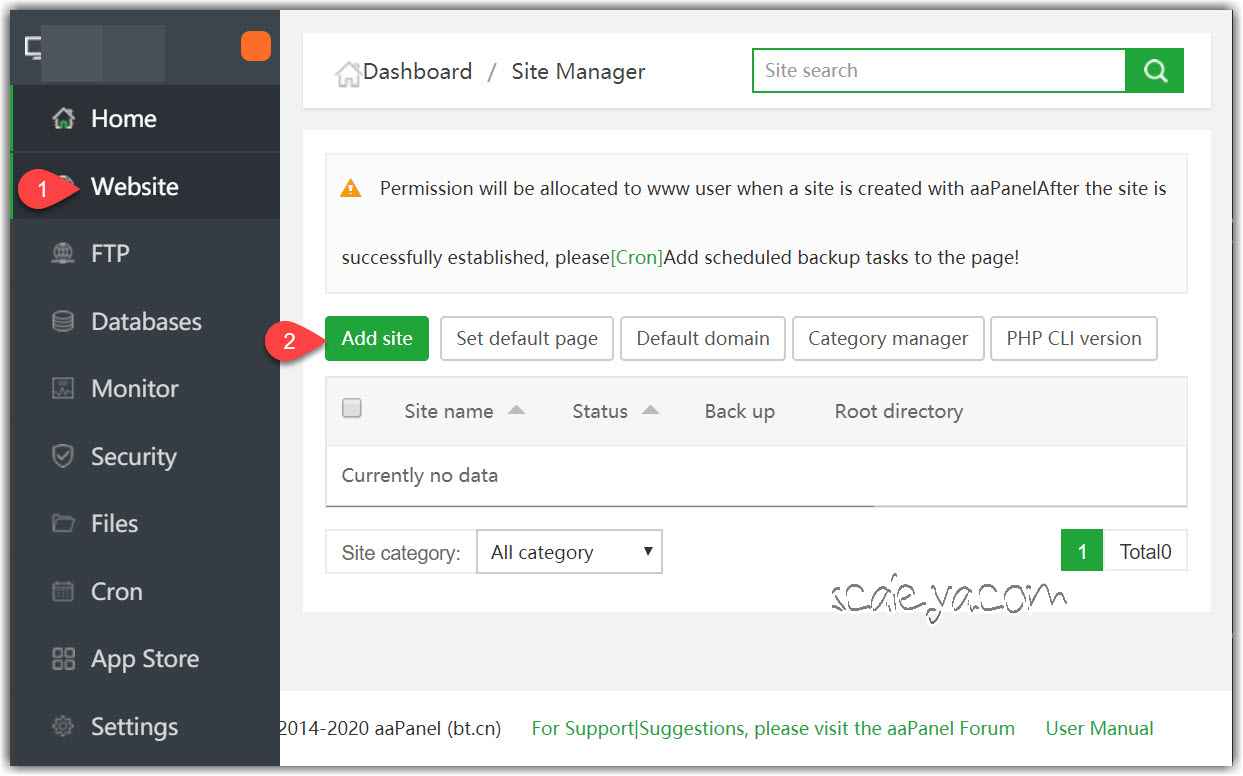Click the Files folder icon
1243x776 pixels.
tap(63, 524)
